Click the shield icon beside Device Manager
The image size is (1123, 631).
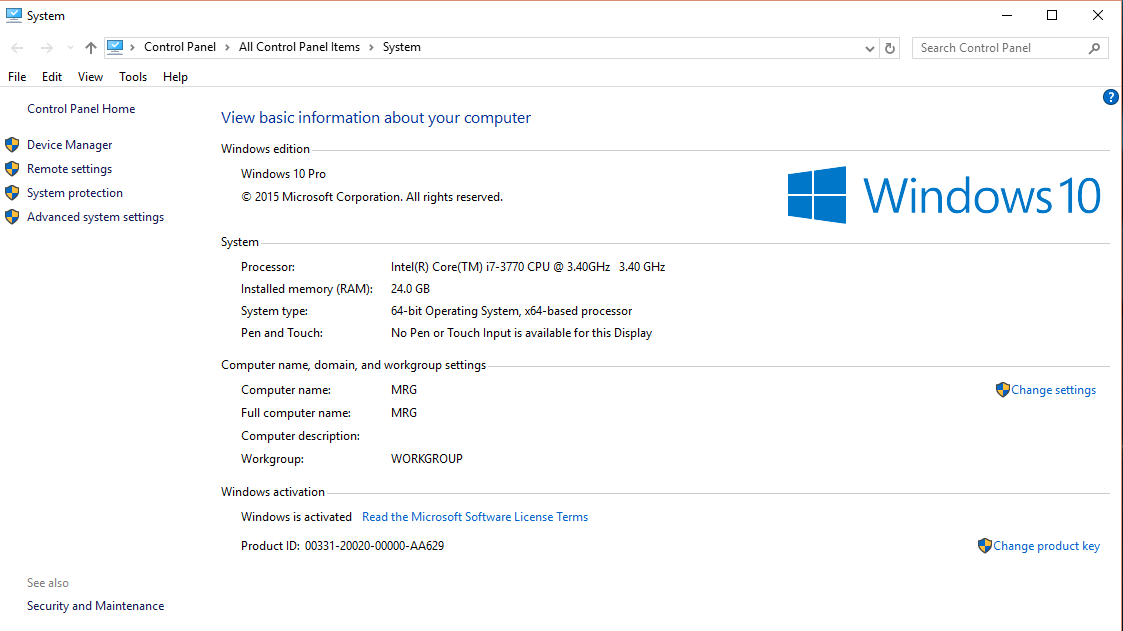coord(12,145)
